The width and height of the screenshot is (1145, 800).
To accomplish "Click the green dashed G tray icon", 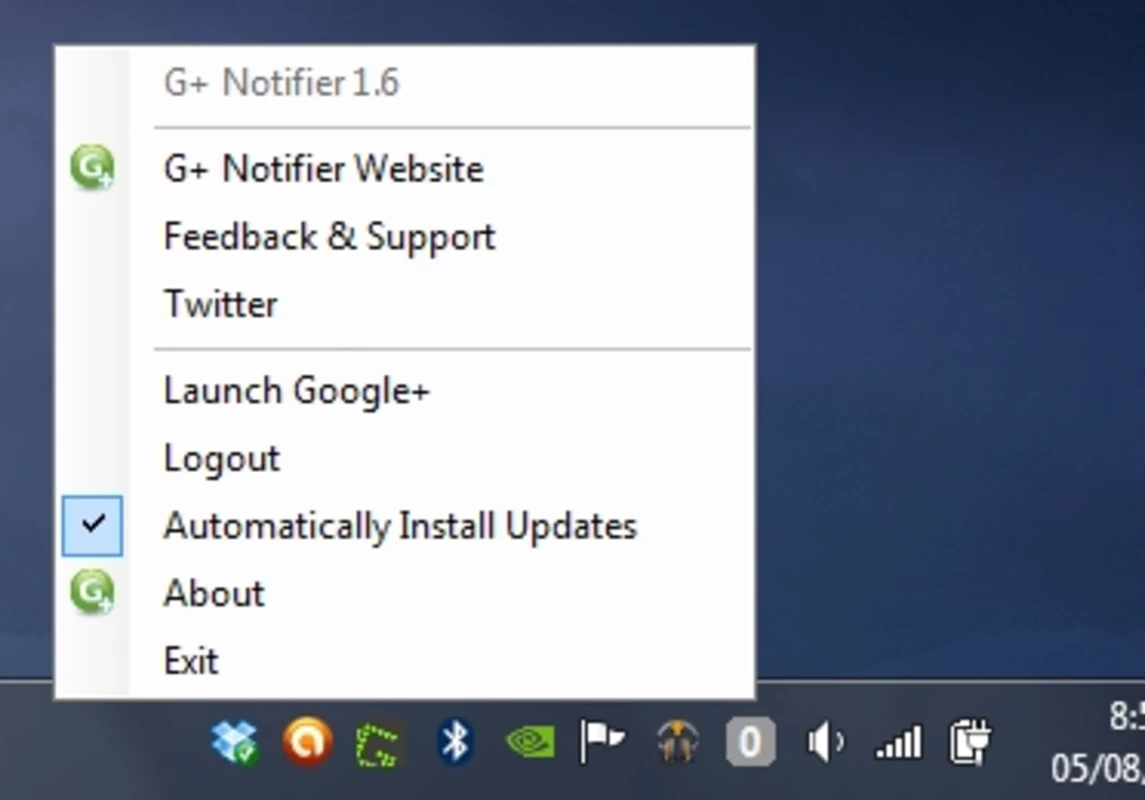I will [x=378, y=744].
